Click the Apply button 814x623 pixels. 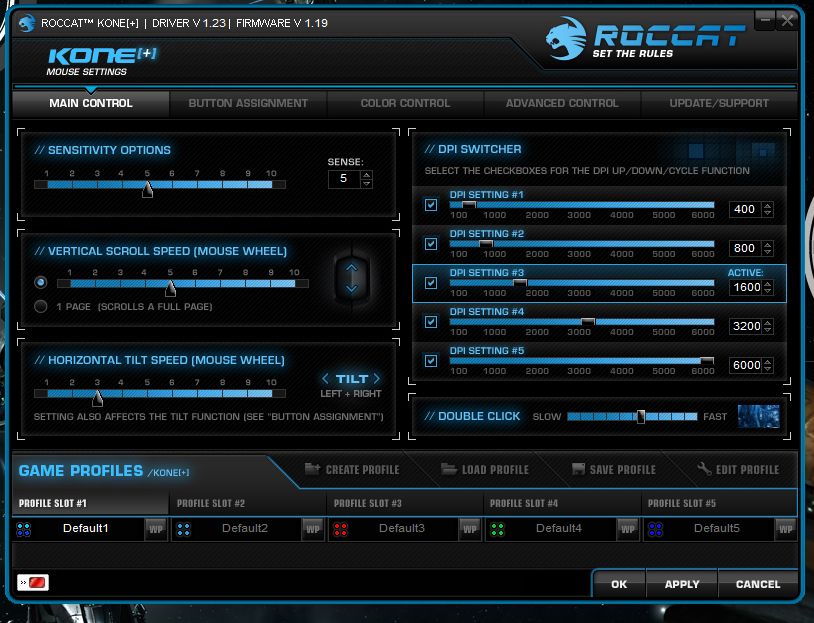(682, 584)
